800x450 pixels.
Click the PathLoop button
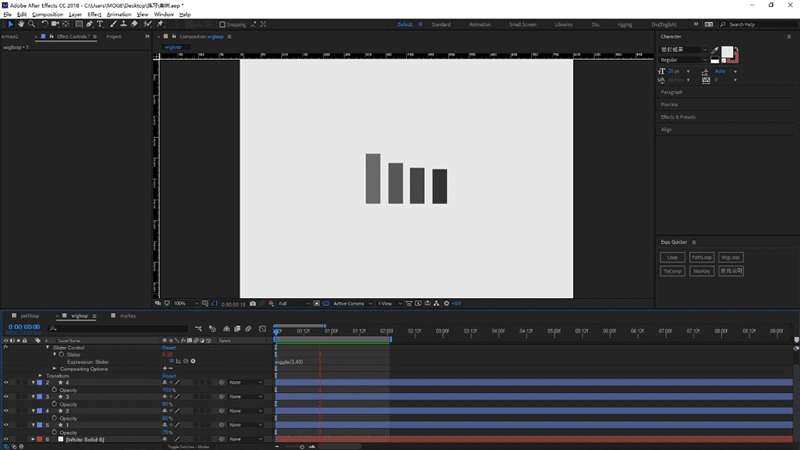tap(702, 257)
